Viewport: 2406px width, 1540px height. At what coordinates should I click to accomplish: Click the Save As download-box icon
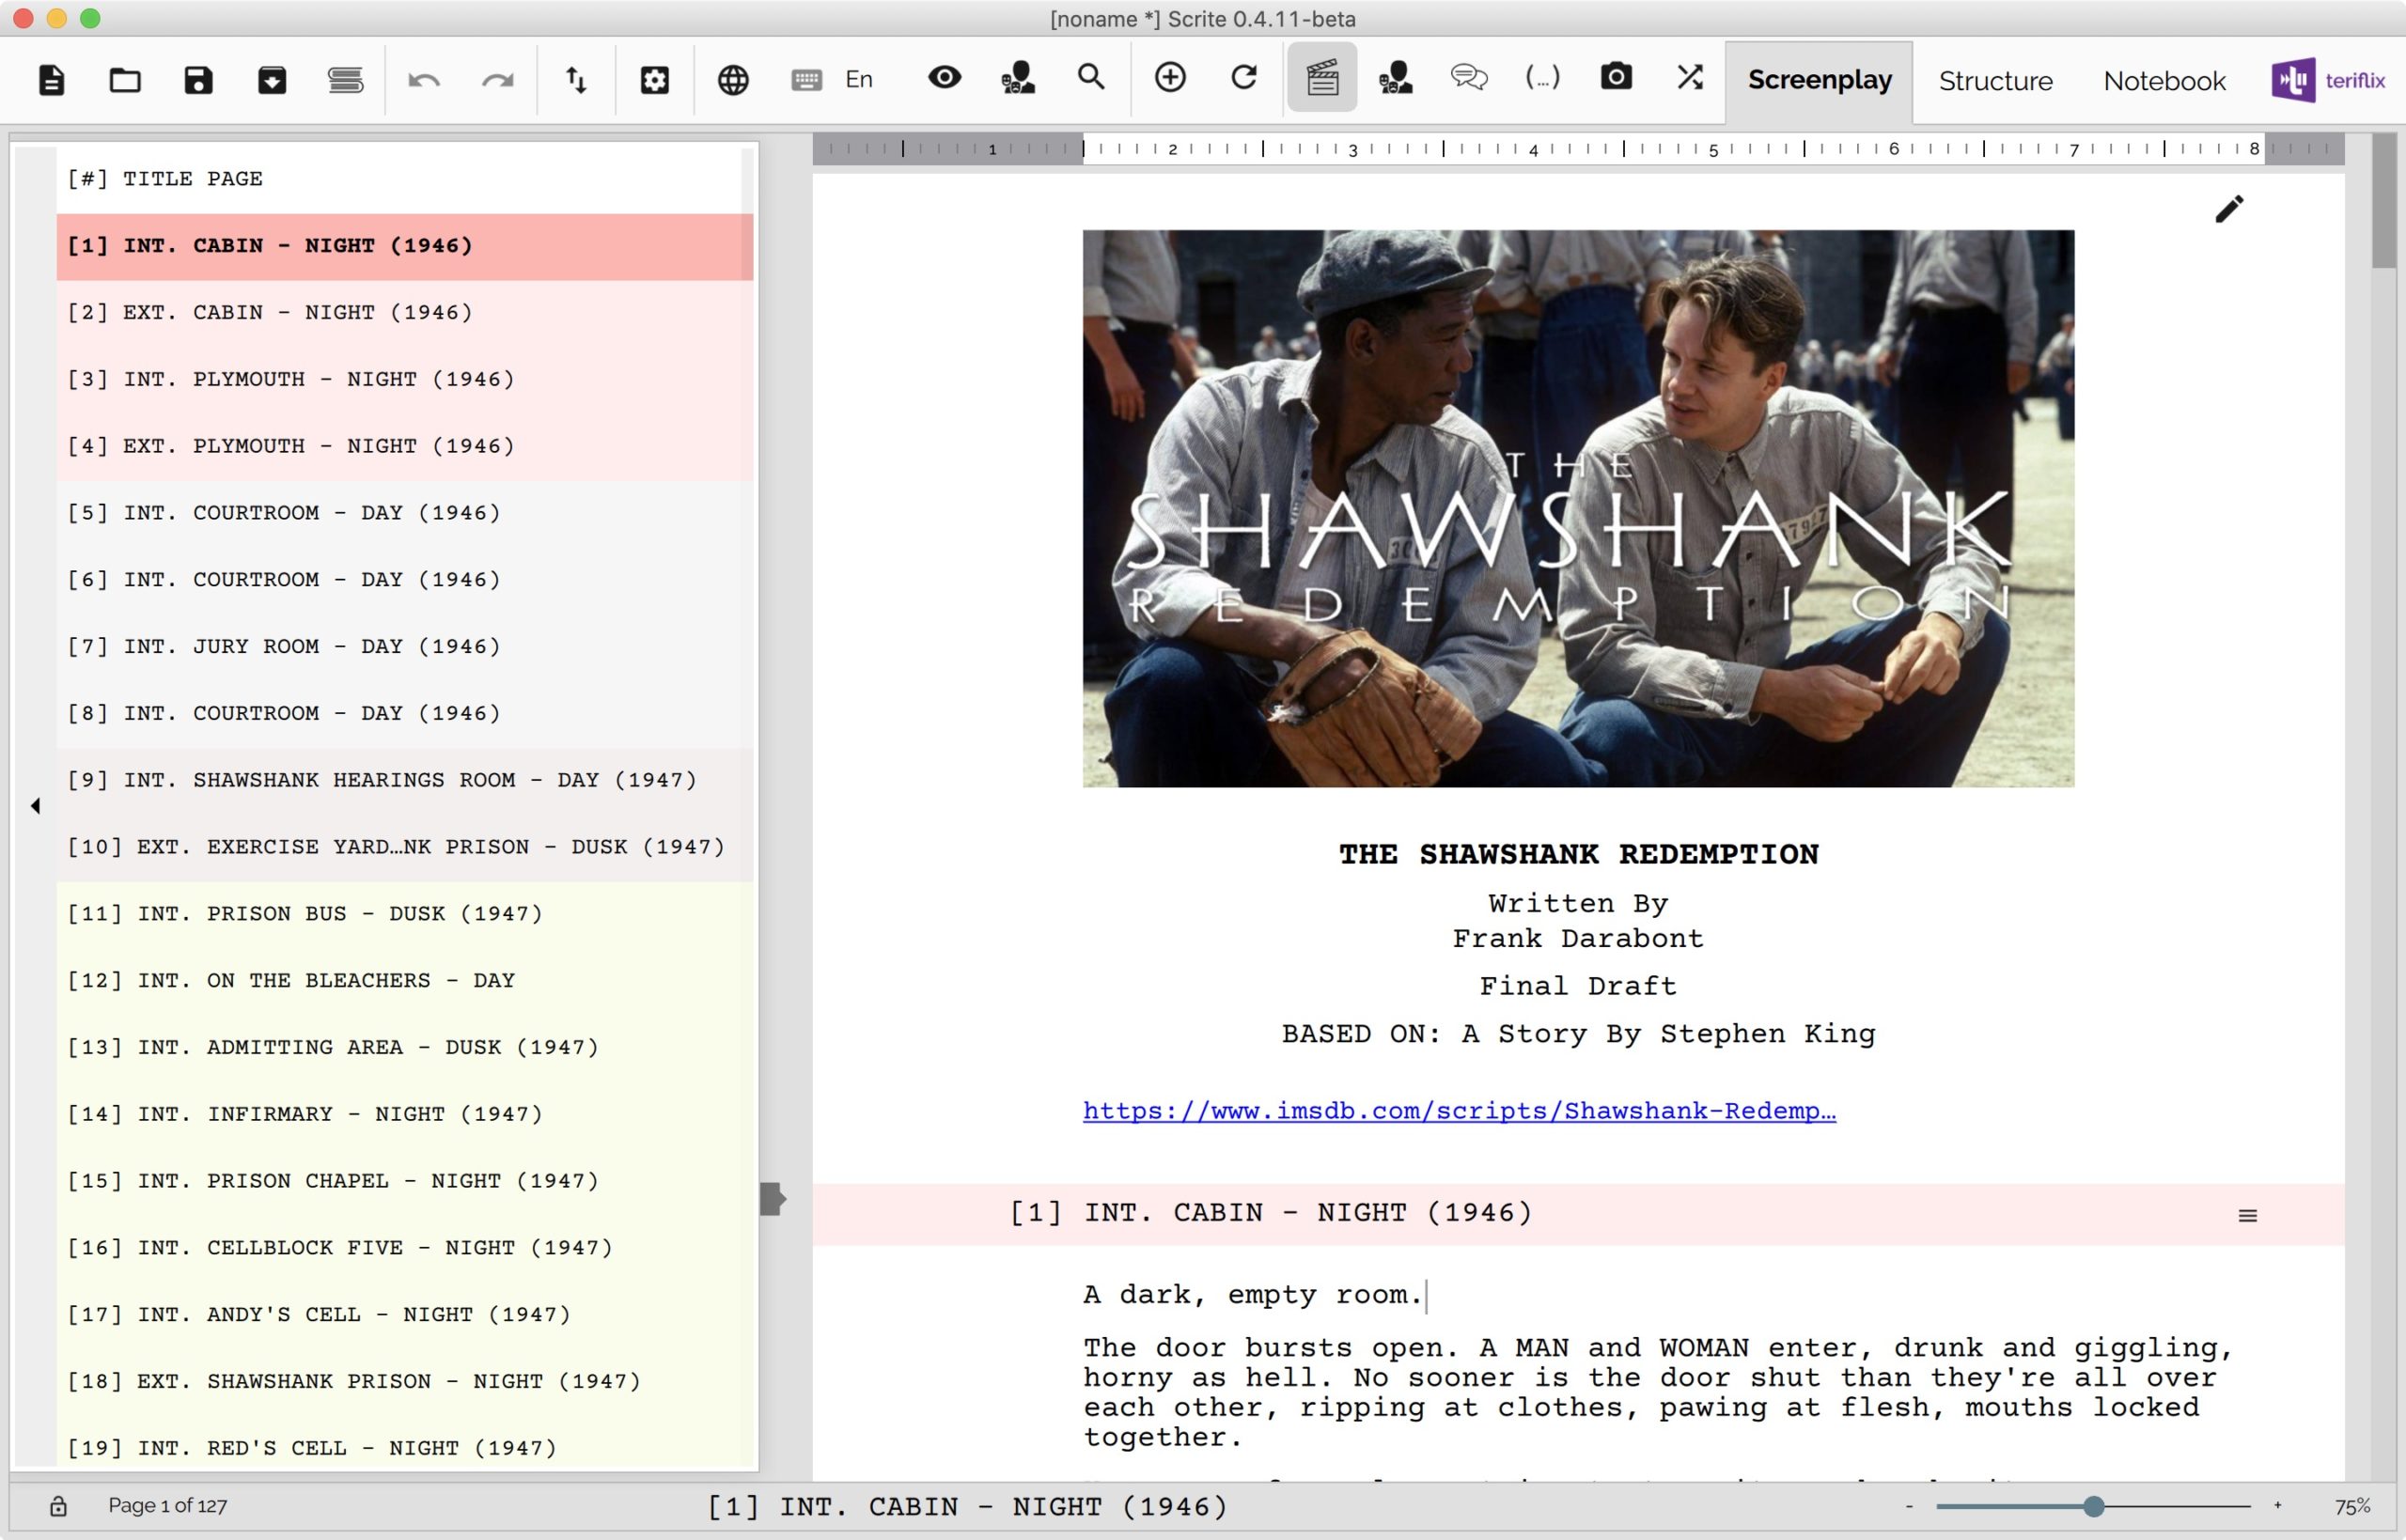coord(272,79)
